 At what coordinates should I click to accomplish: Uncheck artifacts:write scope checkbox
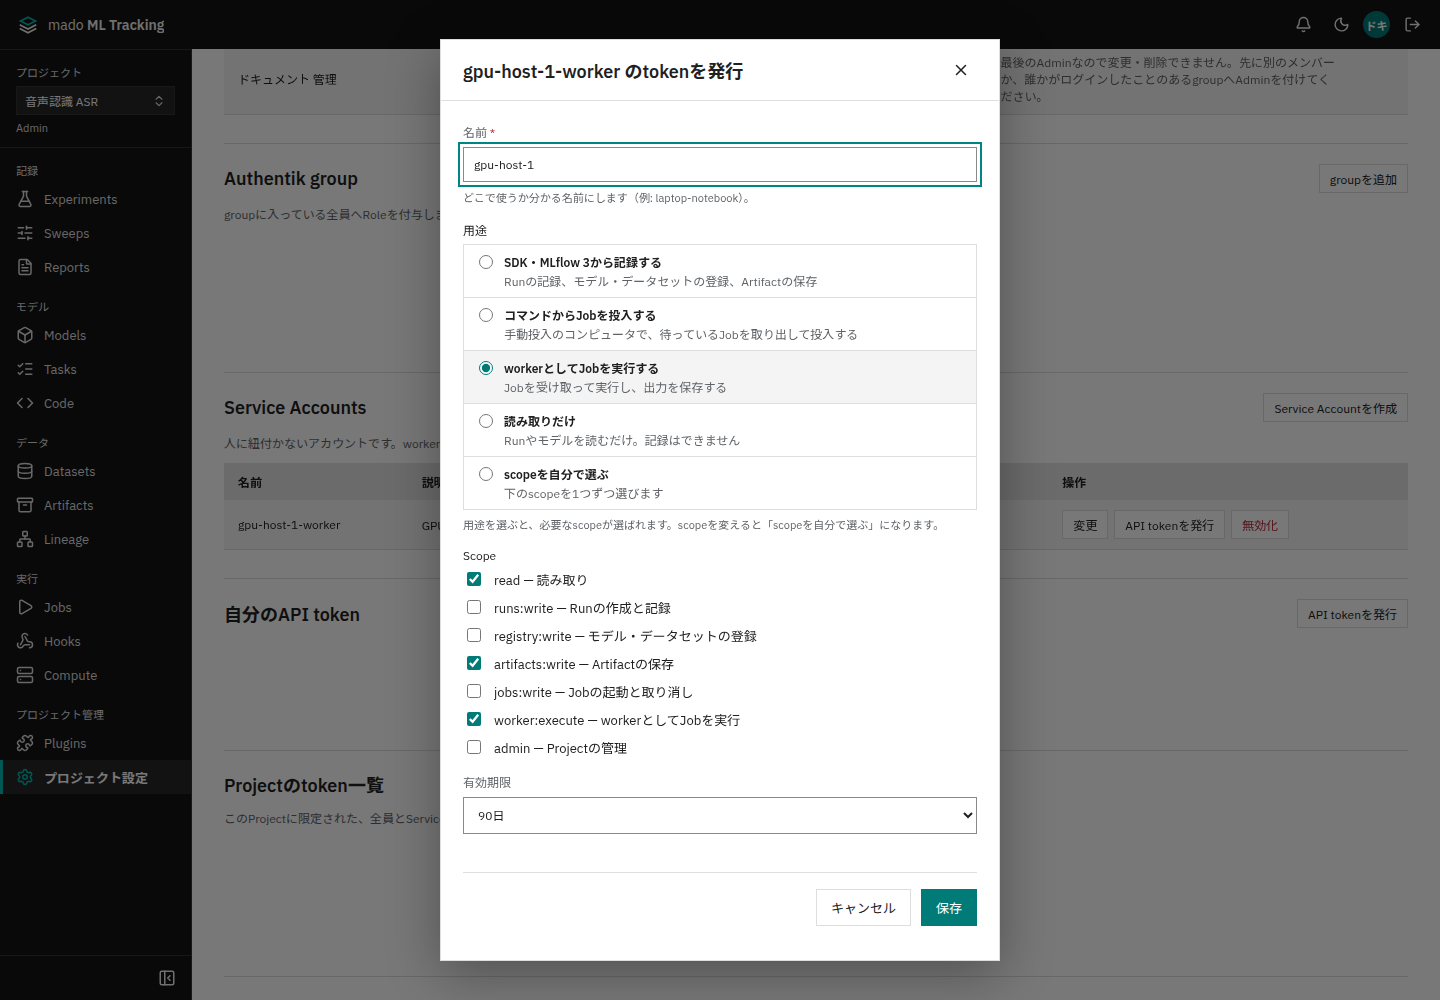coord(474,663)
